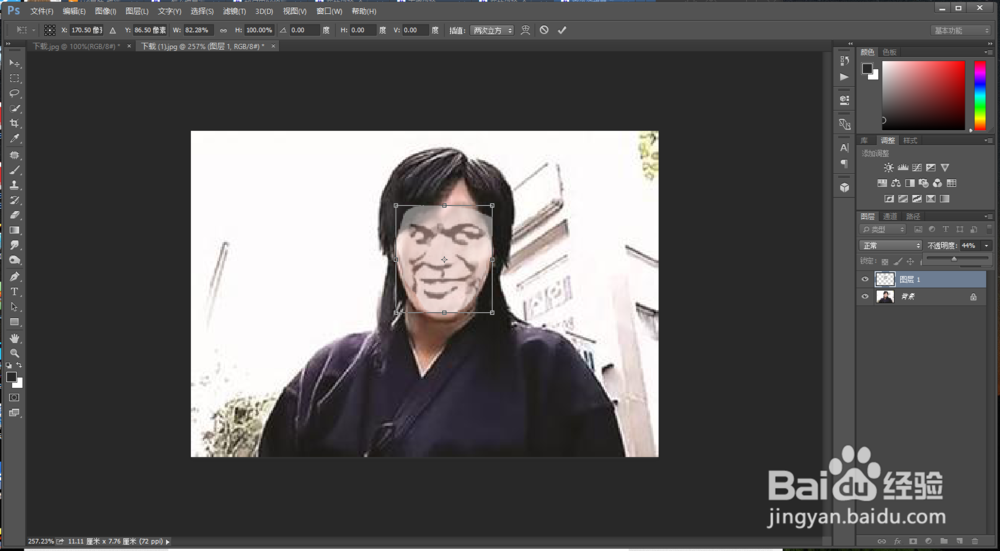1000x551 pixels.
Task: Switch to warp mode icon in options bar
Action: coord(525,30)
